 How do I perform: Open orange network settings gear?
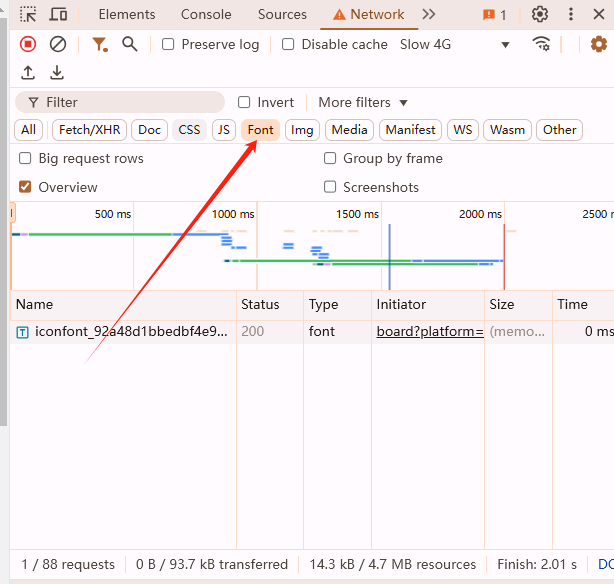599,44
